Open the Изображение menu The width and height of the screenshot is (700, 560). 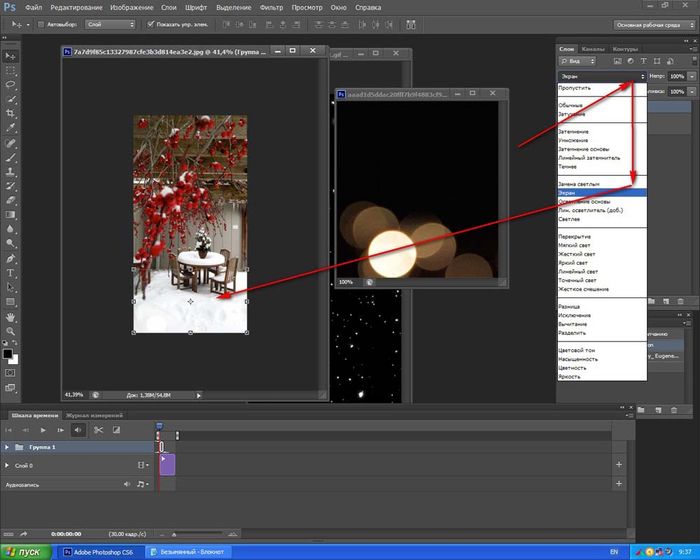click(x=132, y=8)
